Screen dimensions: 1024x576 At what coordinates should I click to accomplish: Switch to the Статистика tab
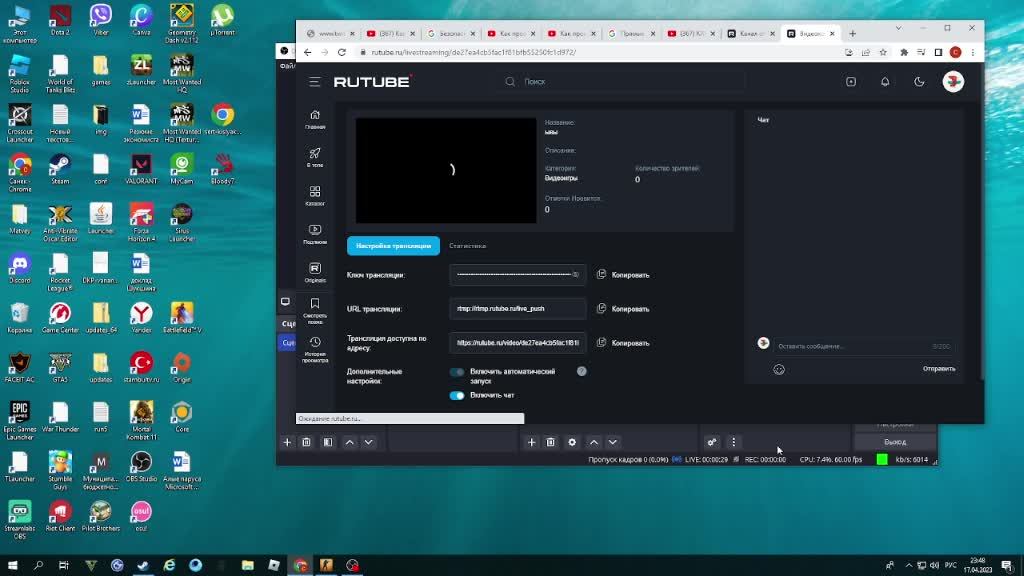click(x=468, y=246)
